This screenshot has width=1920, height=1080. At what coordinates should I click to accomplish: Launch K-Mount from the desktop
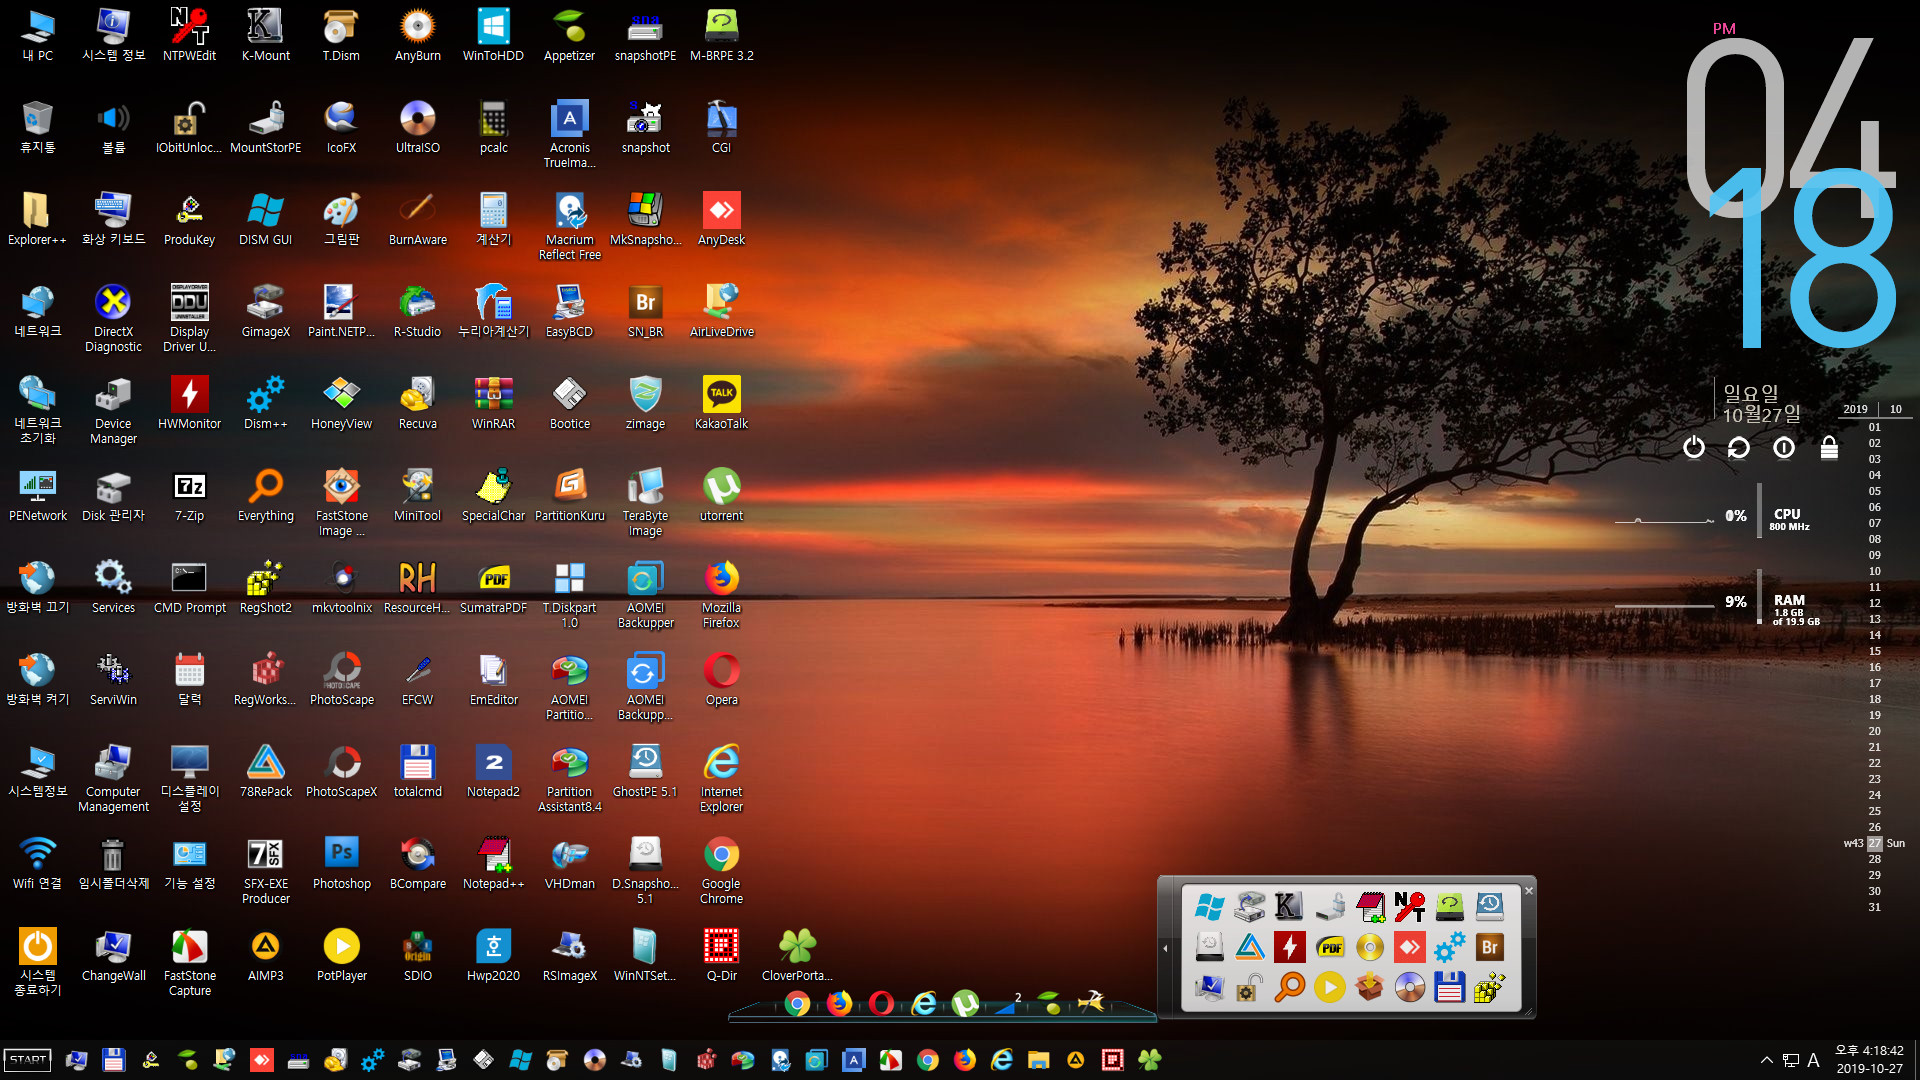coord(265,35)
